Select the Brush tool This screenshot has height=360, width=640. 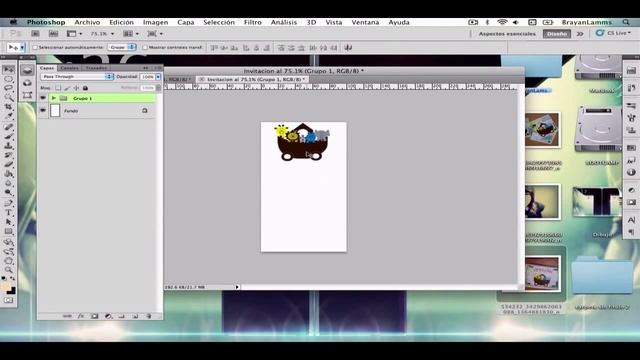click(8, 136)
